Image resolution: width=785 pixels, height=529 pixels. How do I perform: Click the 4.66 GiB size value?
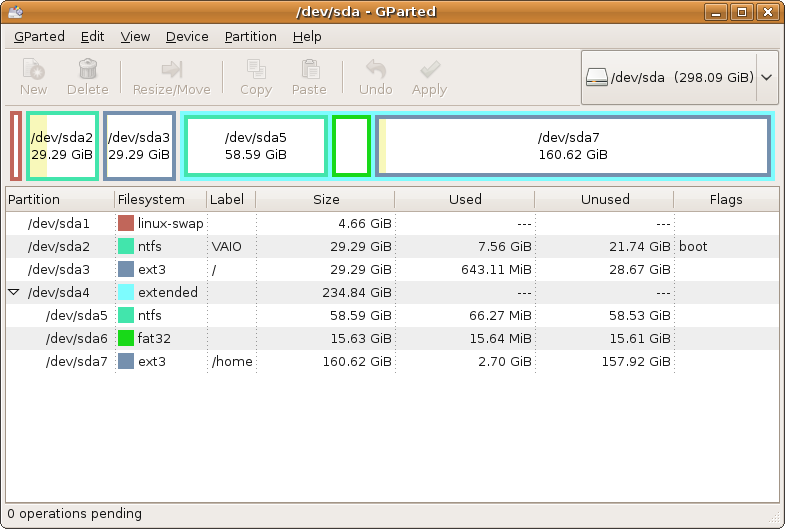(x=365, y=223)
